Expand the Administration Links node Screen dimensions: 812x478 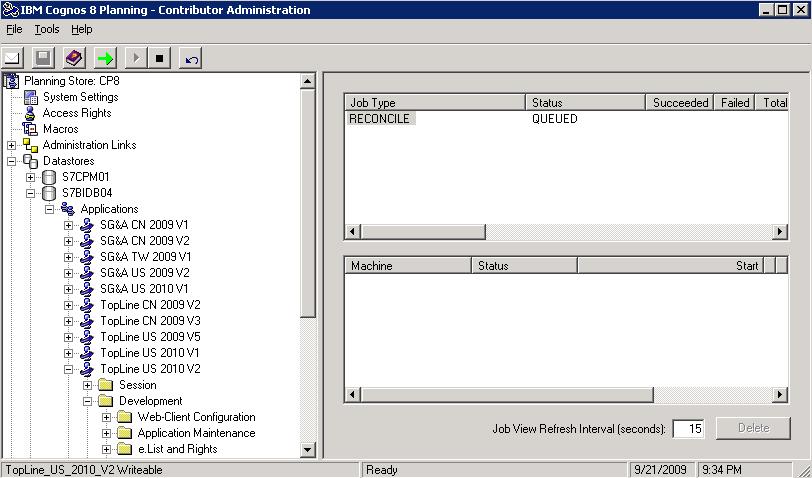coord(12,145)
